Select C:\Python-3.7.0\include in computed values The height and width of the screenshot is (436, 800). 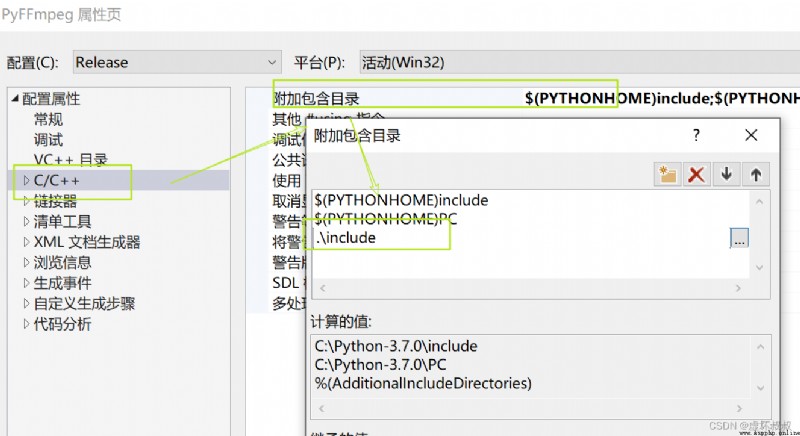tap(396, 346)
